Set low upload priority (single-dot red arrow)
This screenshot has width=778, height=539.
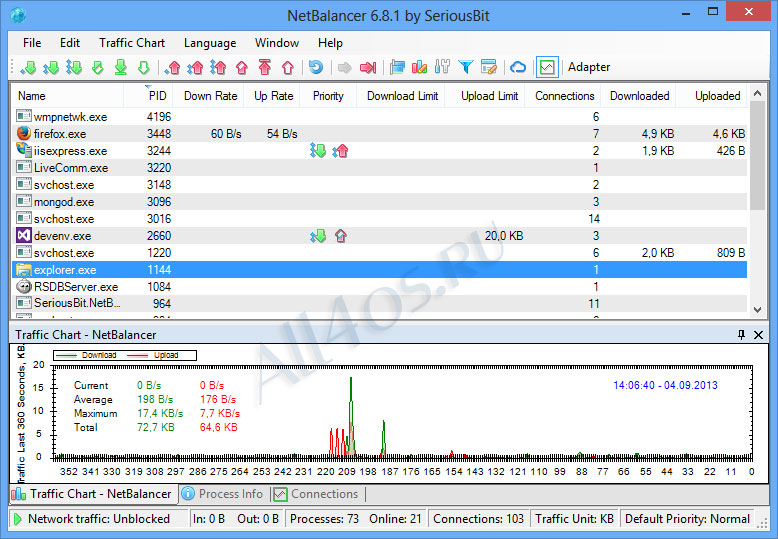click(172, 67)
